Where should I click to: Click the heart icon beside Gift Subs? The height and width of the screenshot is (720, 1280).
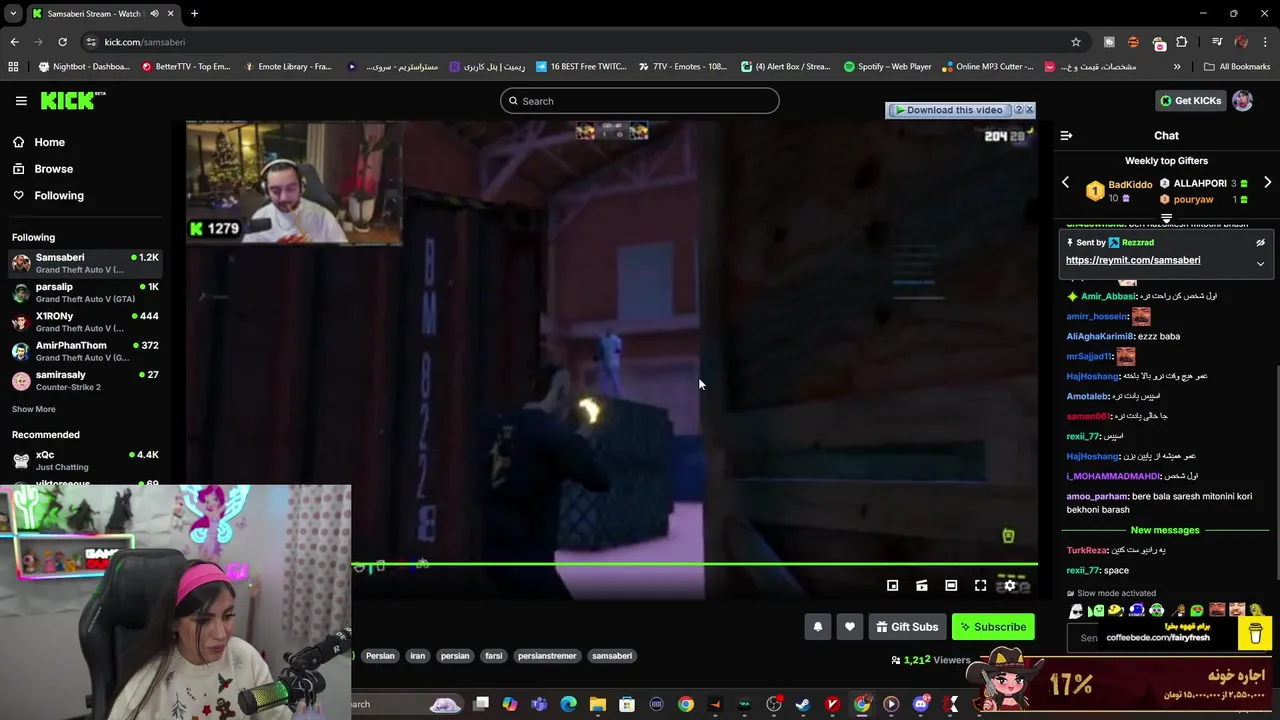pos(849,627)
